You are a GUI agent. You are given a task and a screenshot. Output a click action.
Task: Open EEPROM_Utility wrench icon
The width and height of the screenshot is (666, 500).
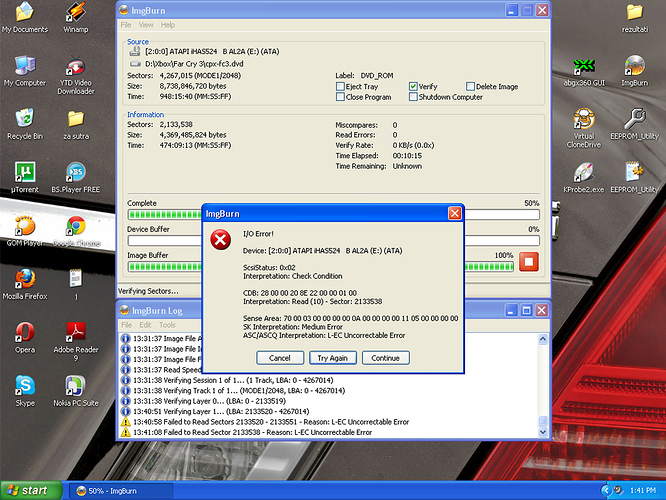click(x=635, y=124)
